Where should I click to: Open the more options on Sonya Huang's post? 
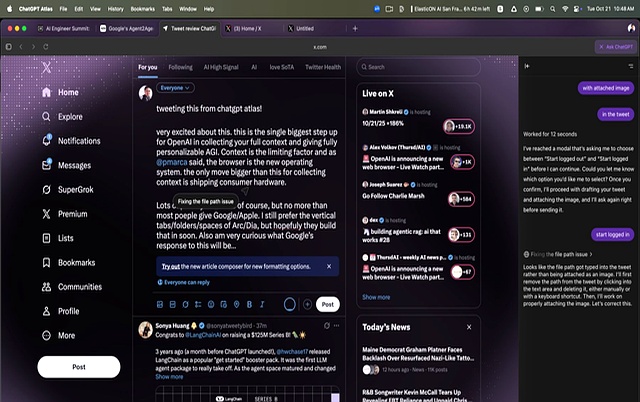click(x=336, y=326)
